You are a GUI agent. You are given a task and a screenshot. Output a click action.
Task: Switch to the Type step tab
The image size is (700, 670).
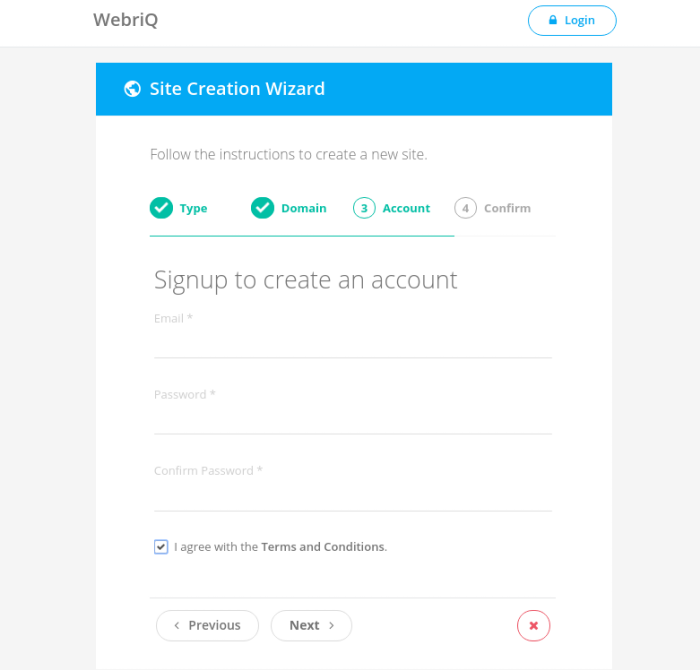coord(193,209)
